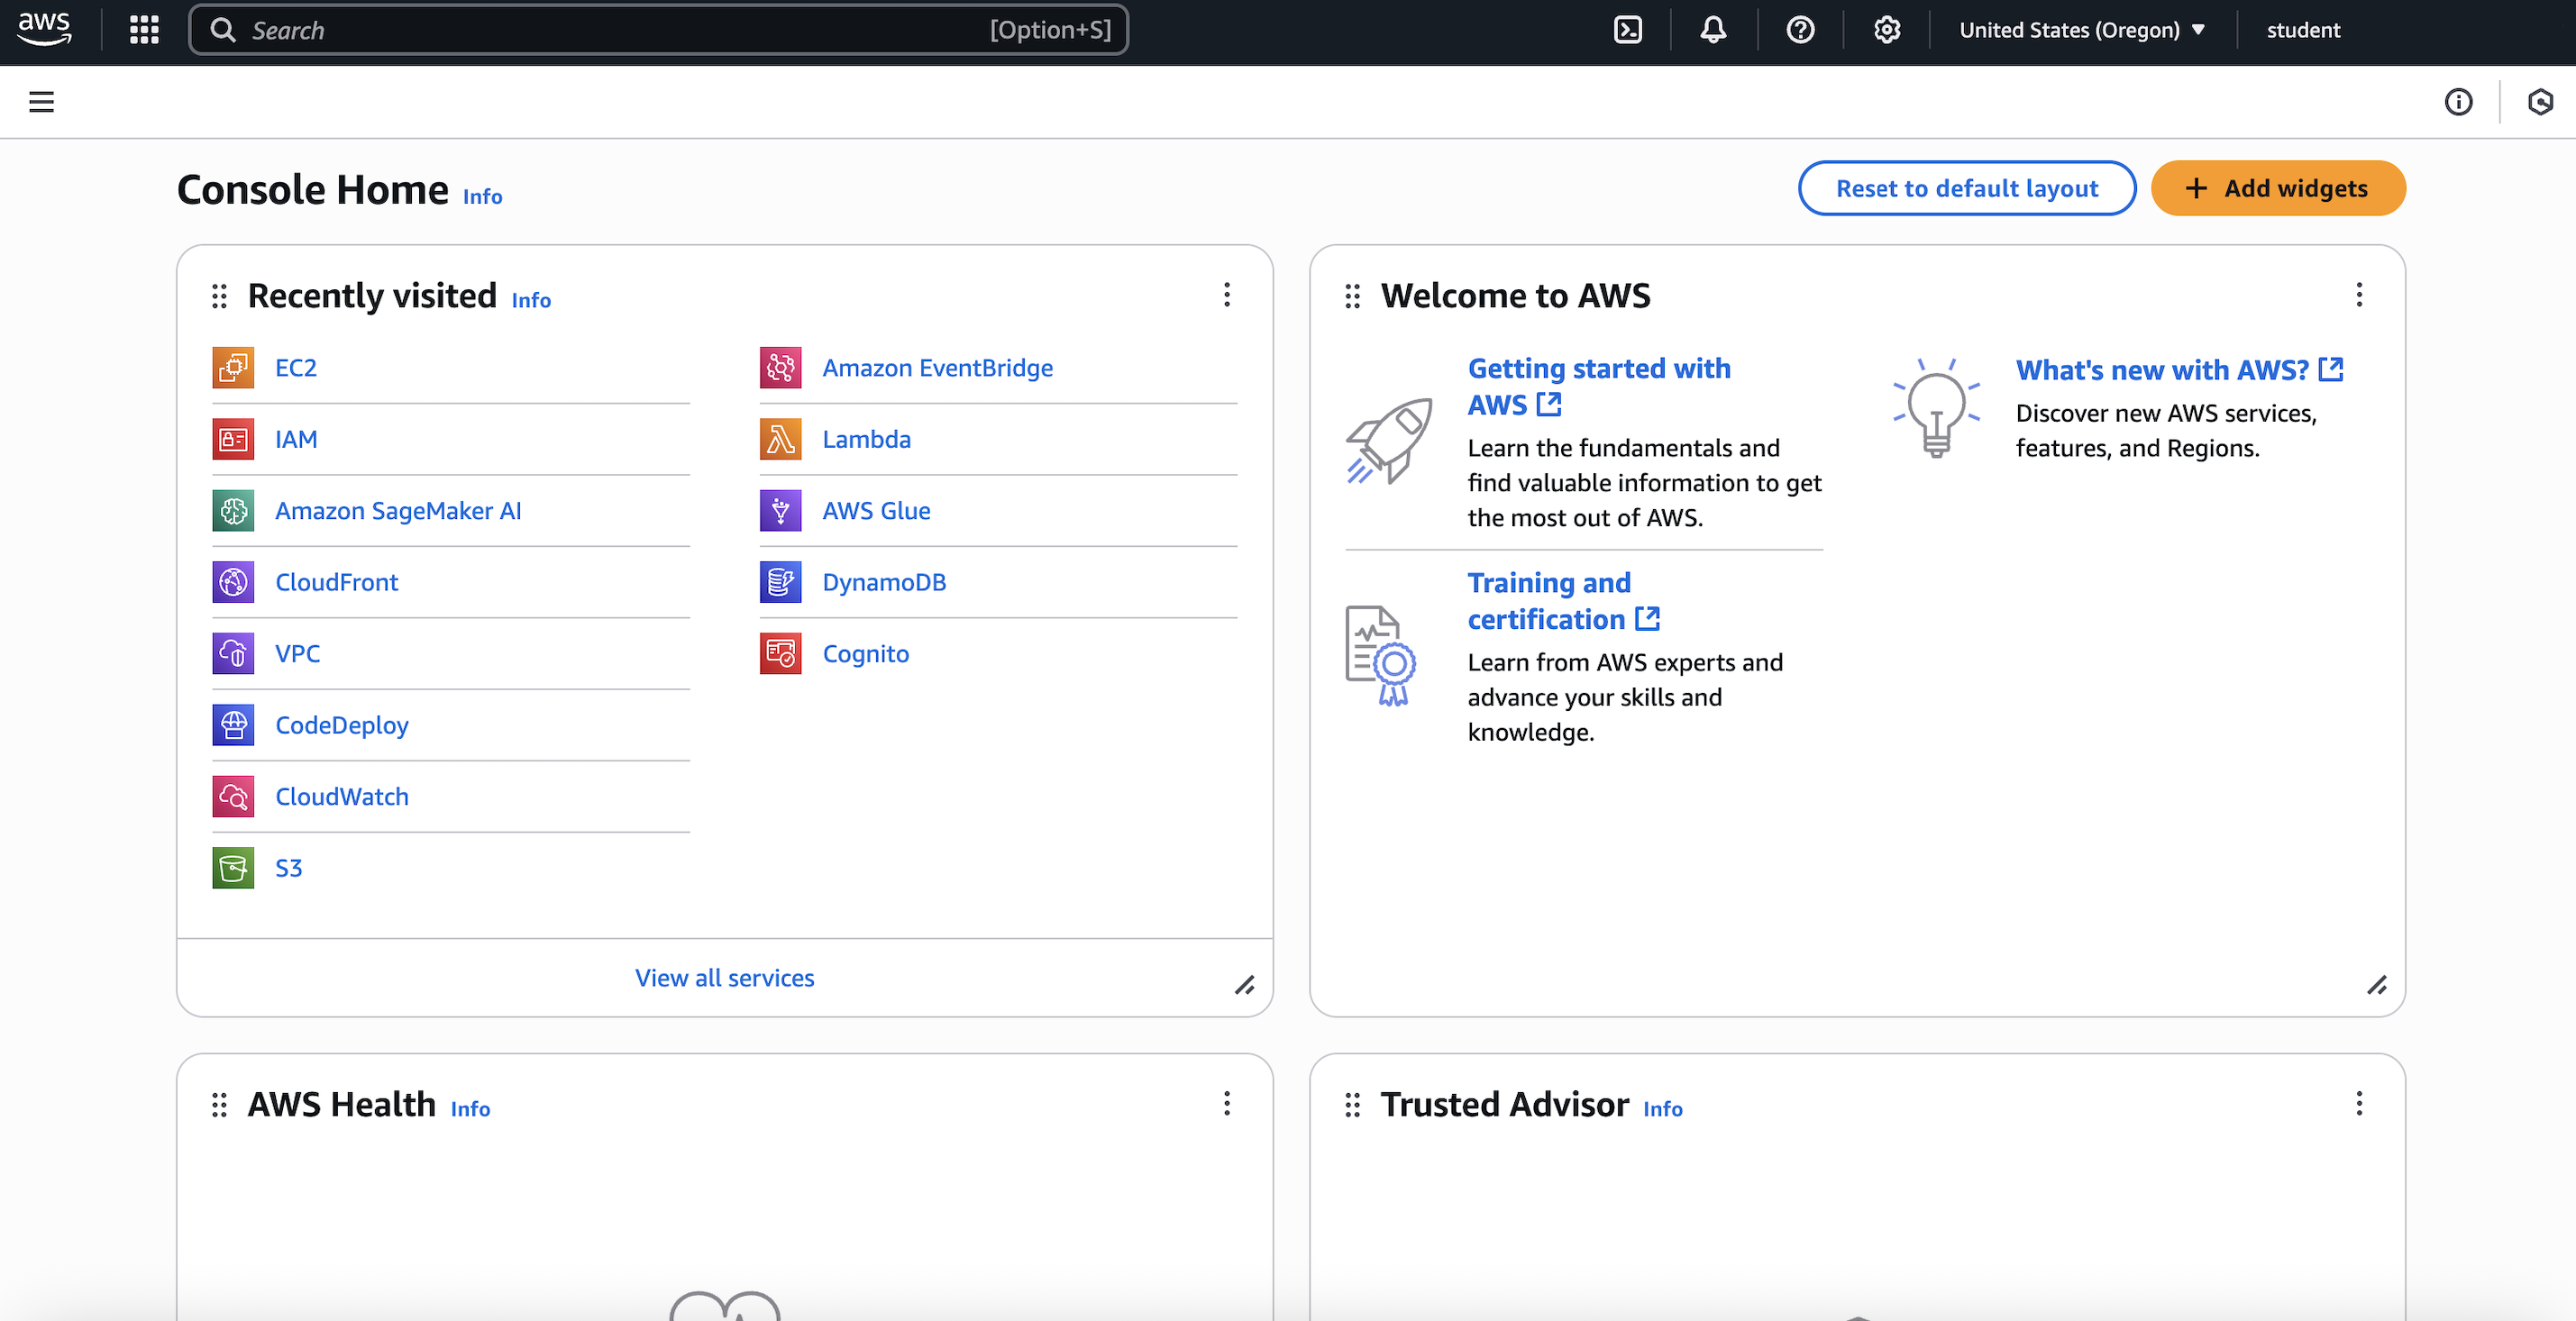Open the Trusted Advisor widget options menu
The height and width of the screenshot is (1321, 2576).
point(2359,1104)
